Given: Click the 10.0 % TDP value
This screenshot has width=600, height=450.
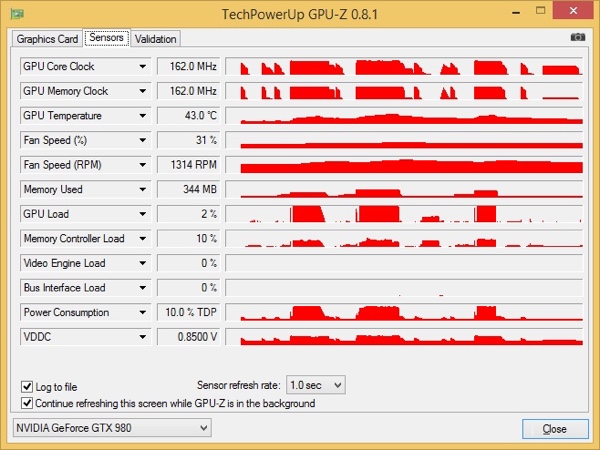Looking at the screenshot, I should point(189,312).
